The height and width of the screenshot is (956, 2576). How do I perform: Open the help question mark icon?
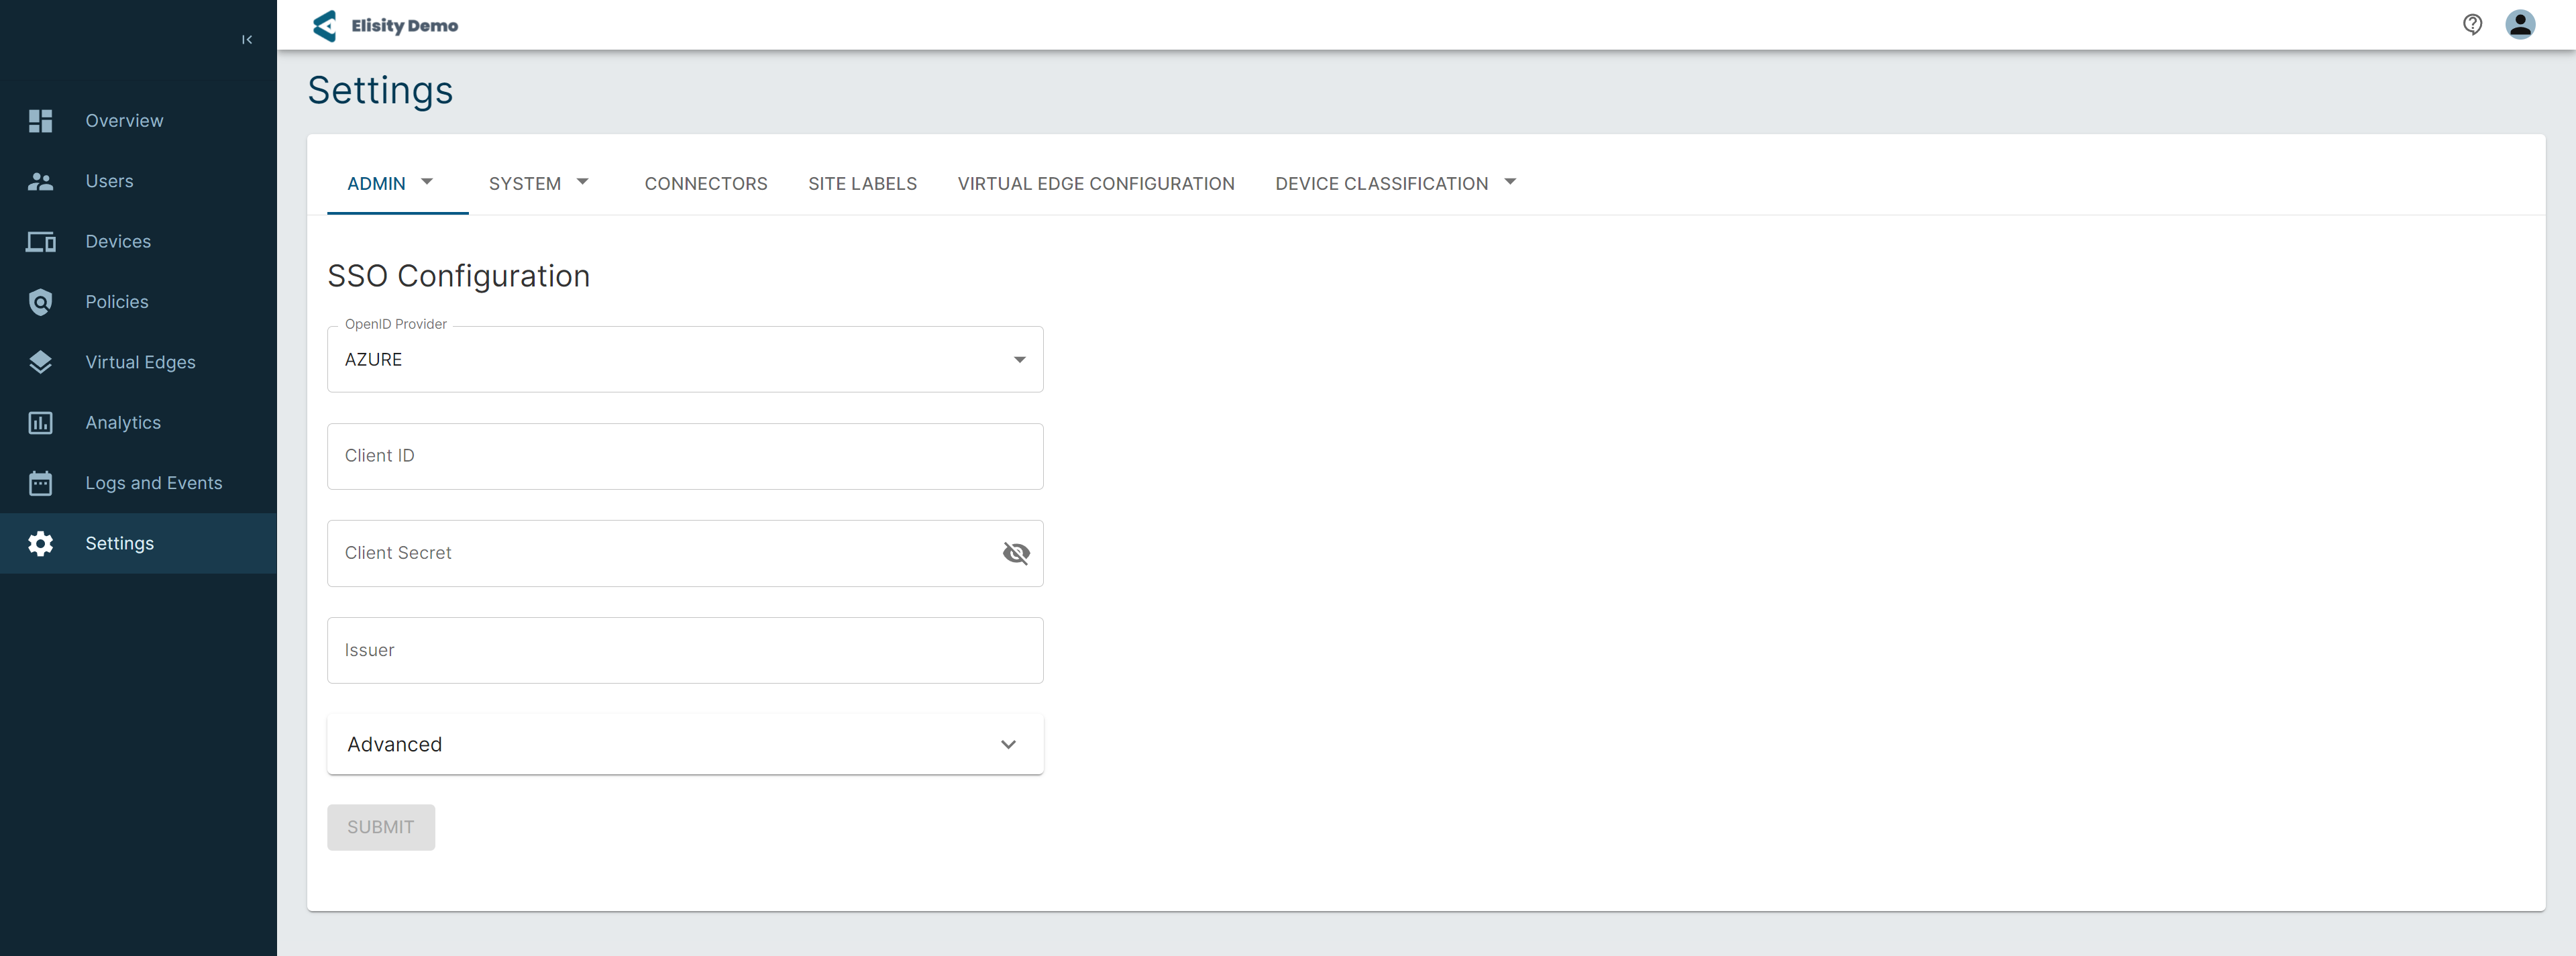2472,24
